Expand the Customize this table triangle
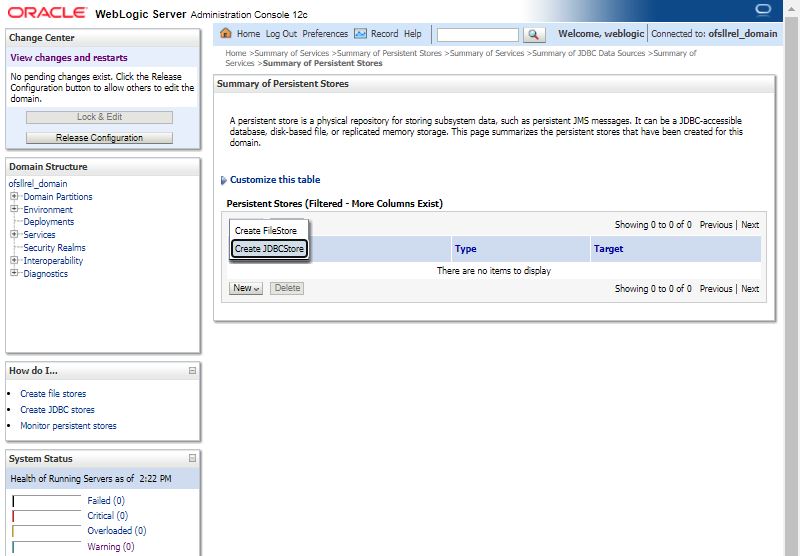This screenshot has height=556, width=800. tap(223, 180)
